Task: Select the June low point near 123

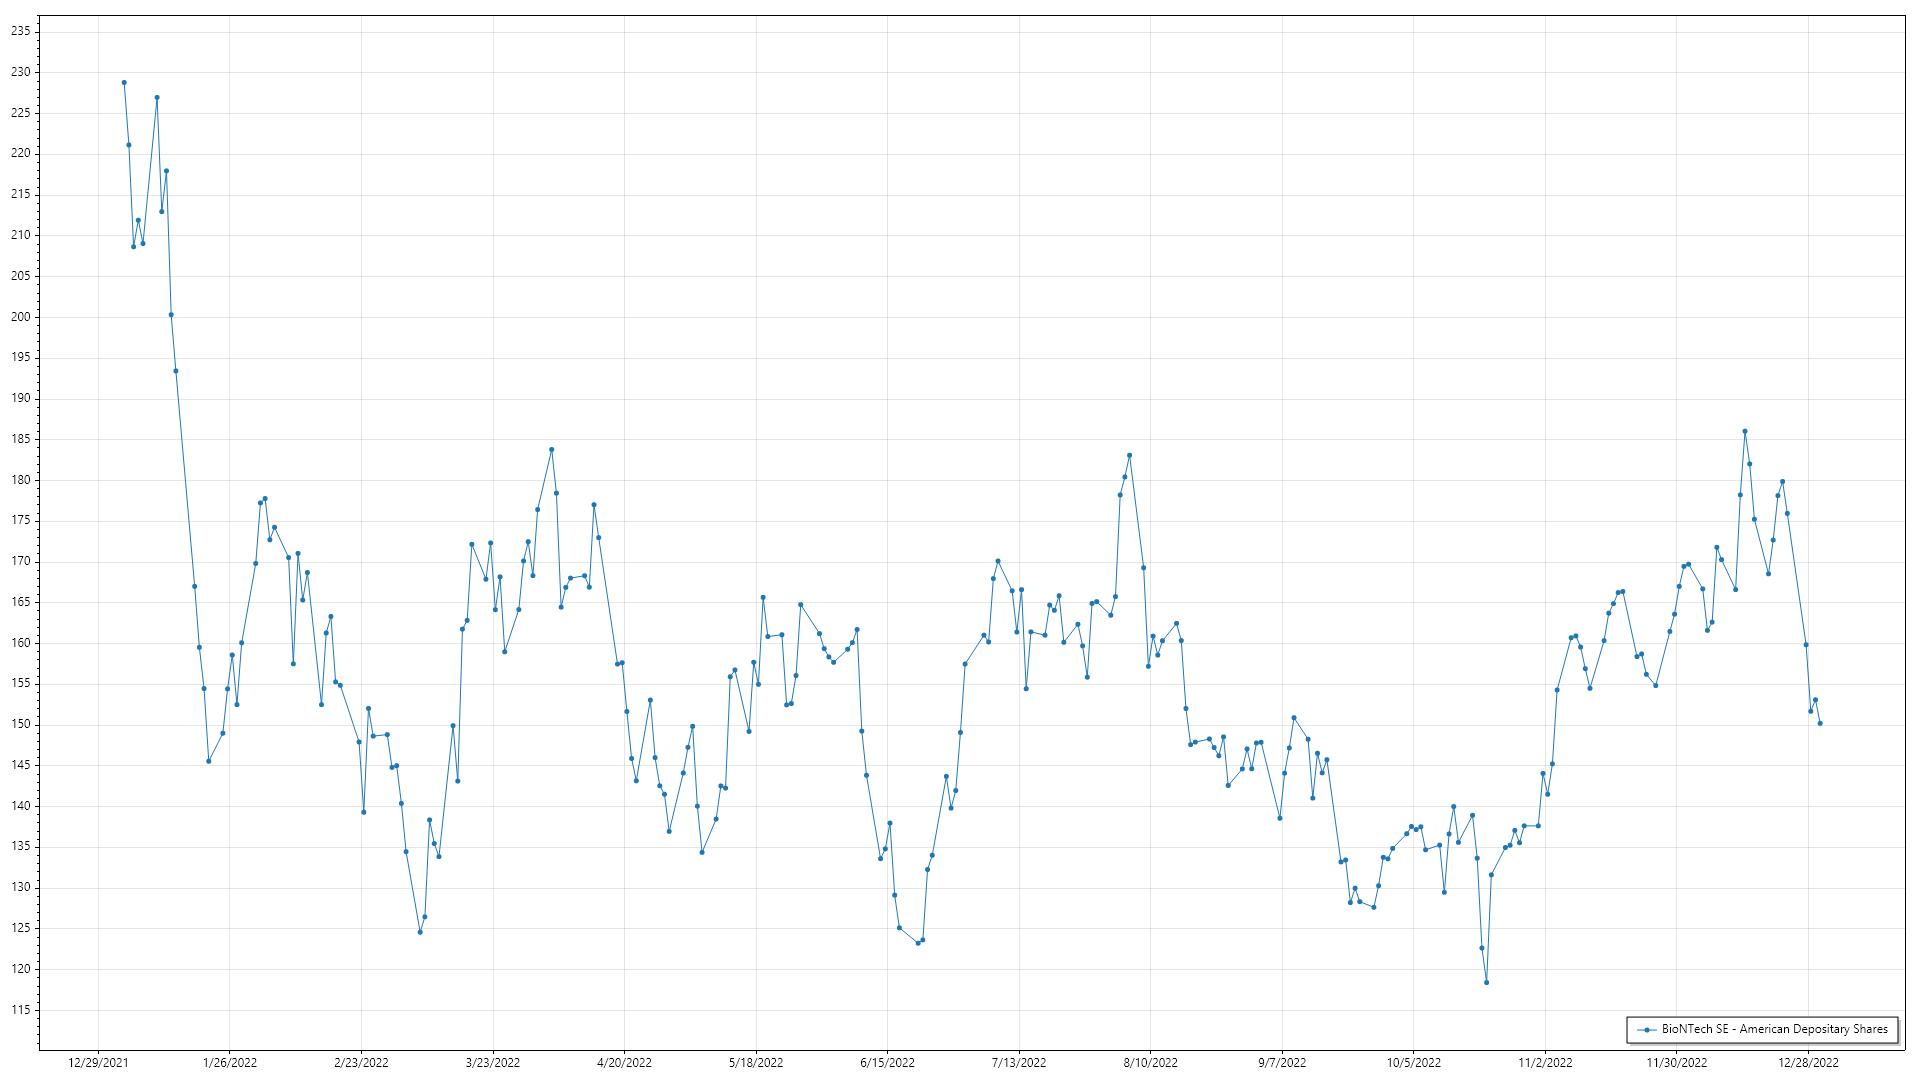Action: 918,943
